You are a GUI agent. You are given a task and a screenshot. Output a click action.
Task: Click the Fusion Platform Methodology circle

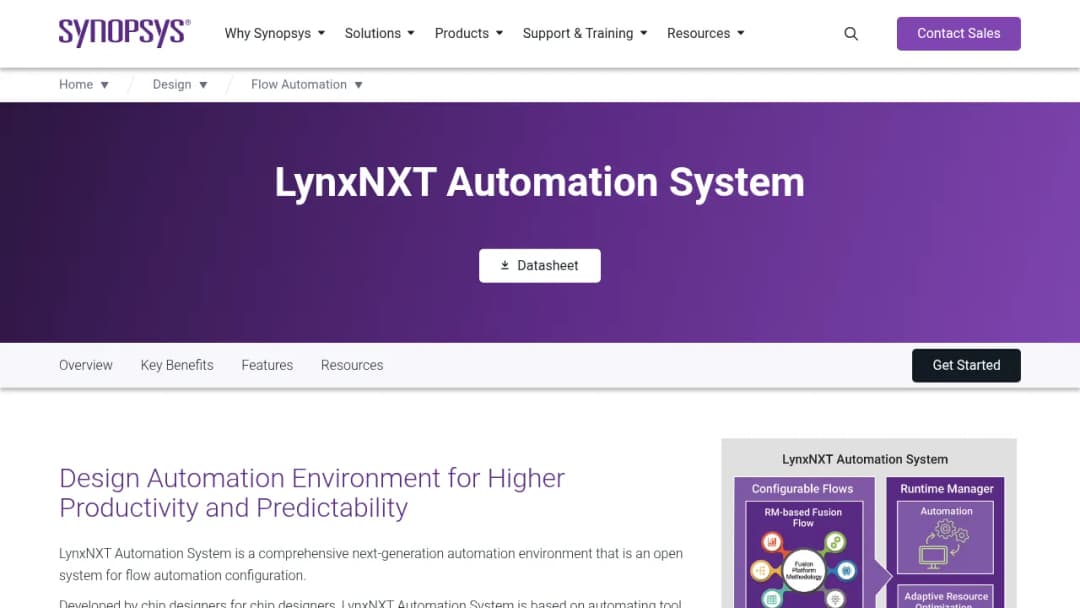pyautogui.click(x=804, y=570)
